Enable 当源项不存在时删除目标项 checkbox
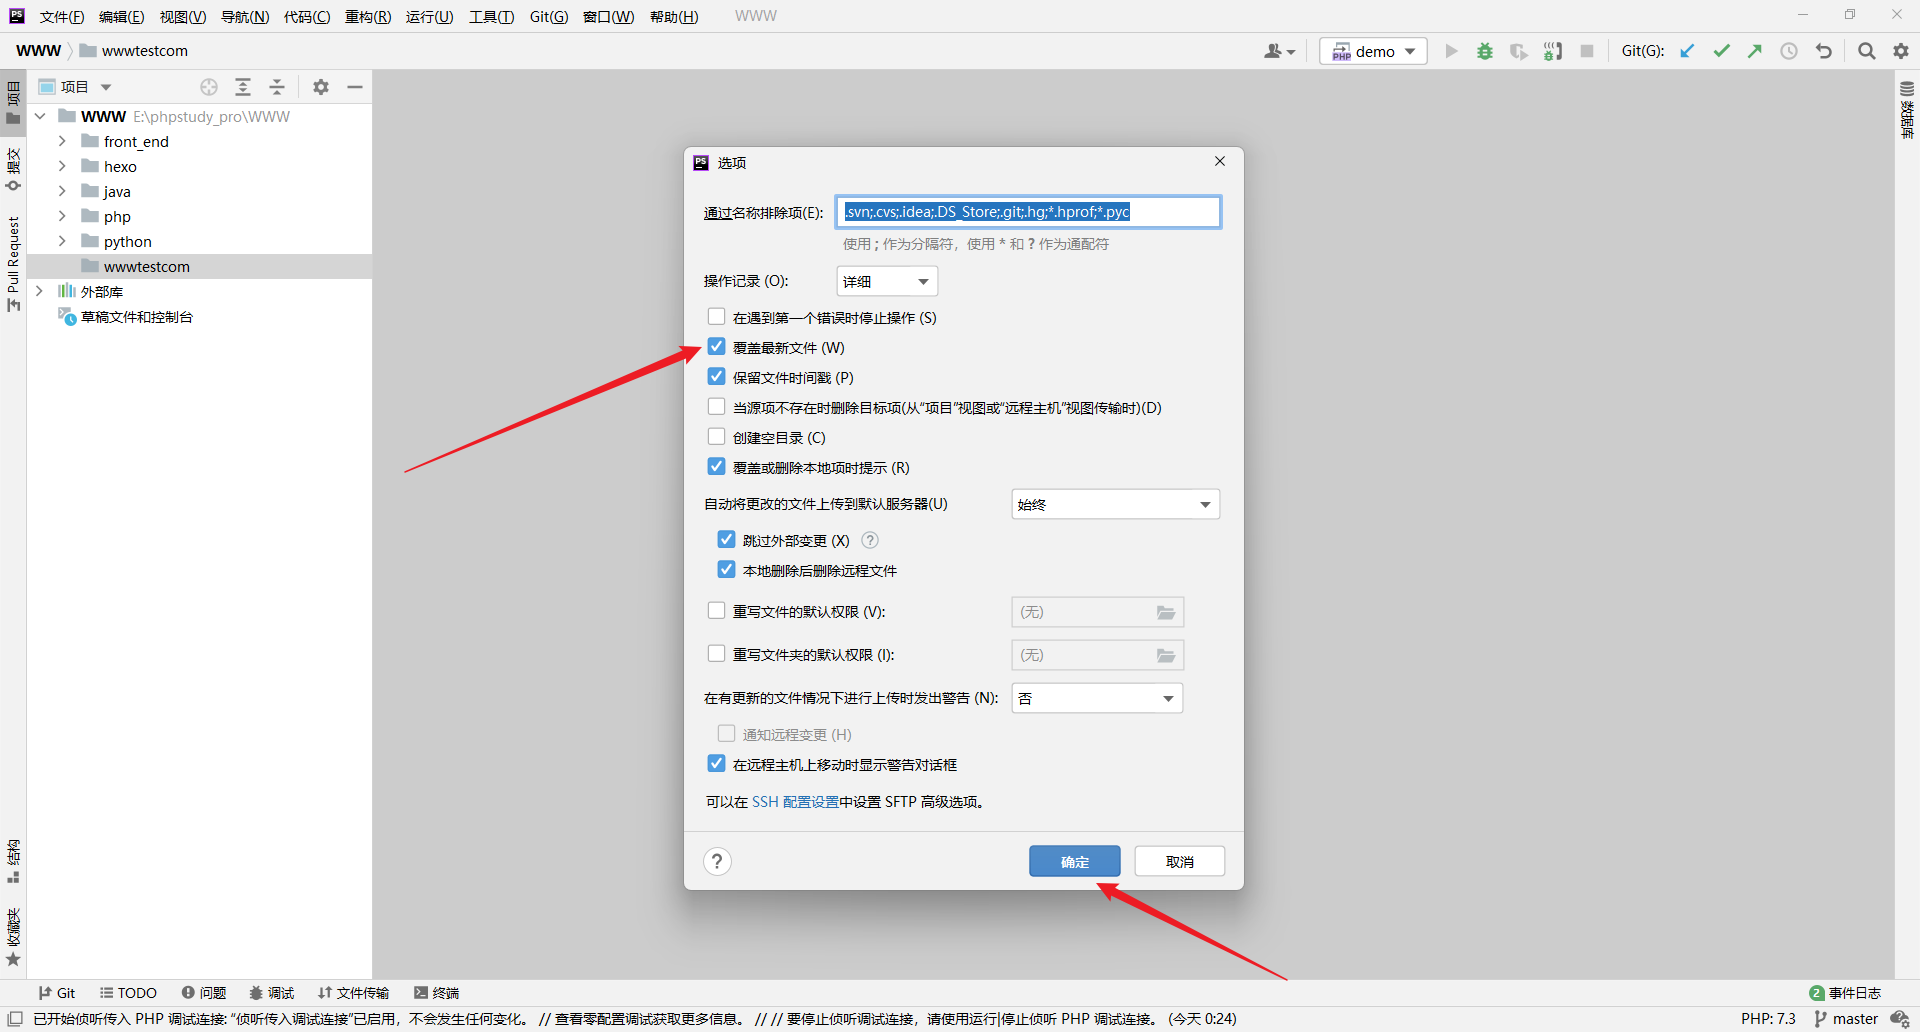 coord(716,407)
